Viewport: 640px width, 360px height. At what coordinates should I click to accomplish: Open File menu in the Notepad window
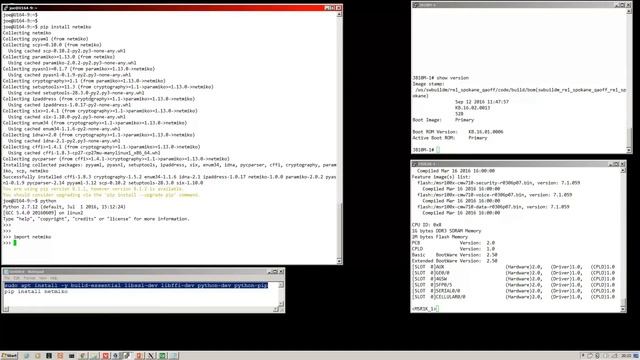pyautogui.click(x=7, y=278)
